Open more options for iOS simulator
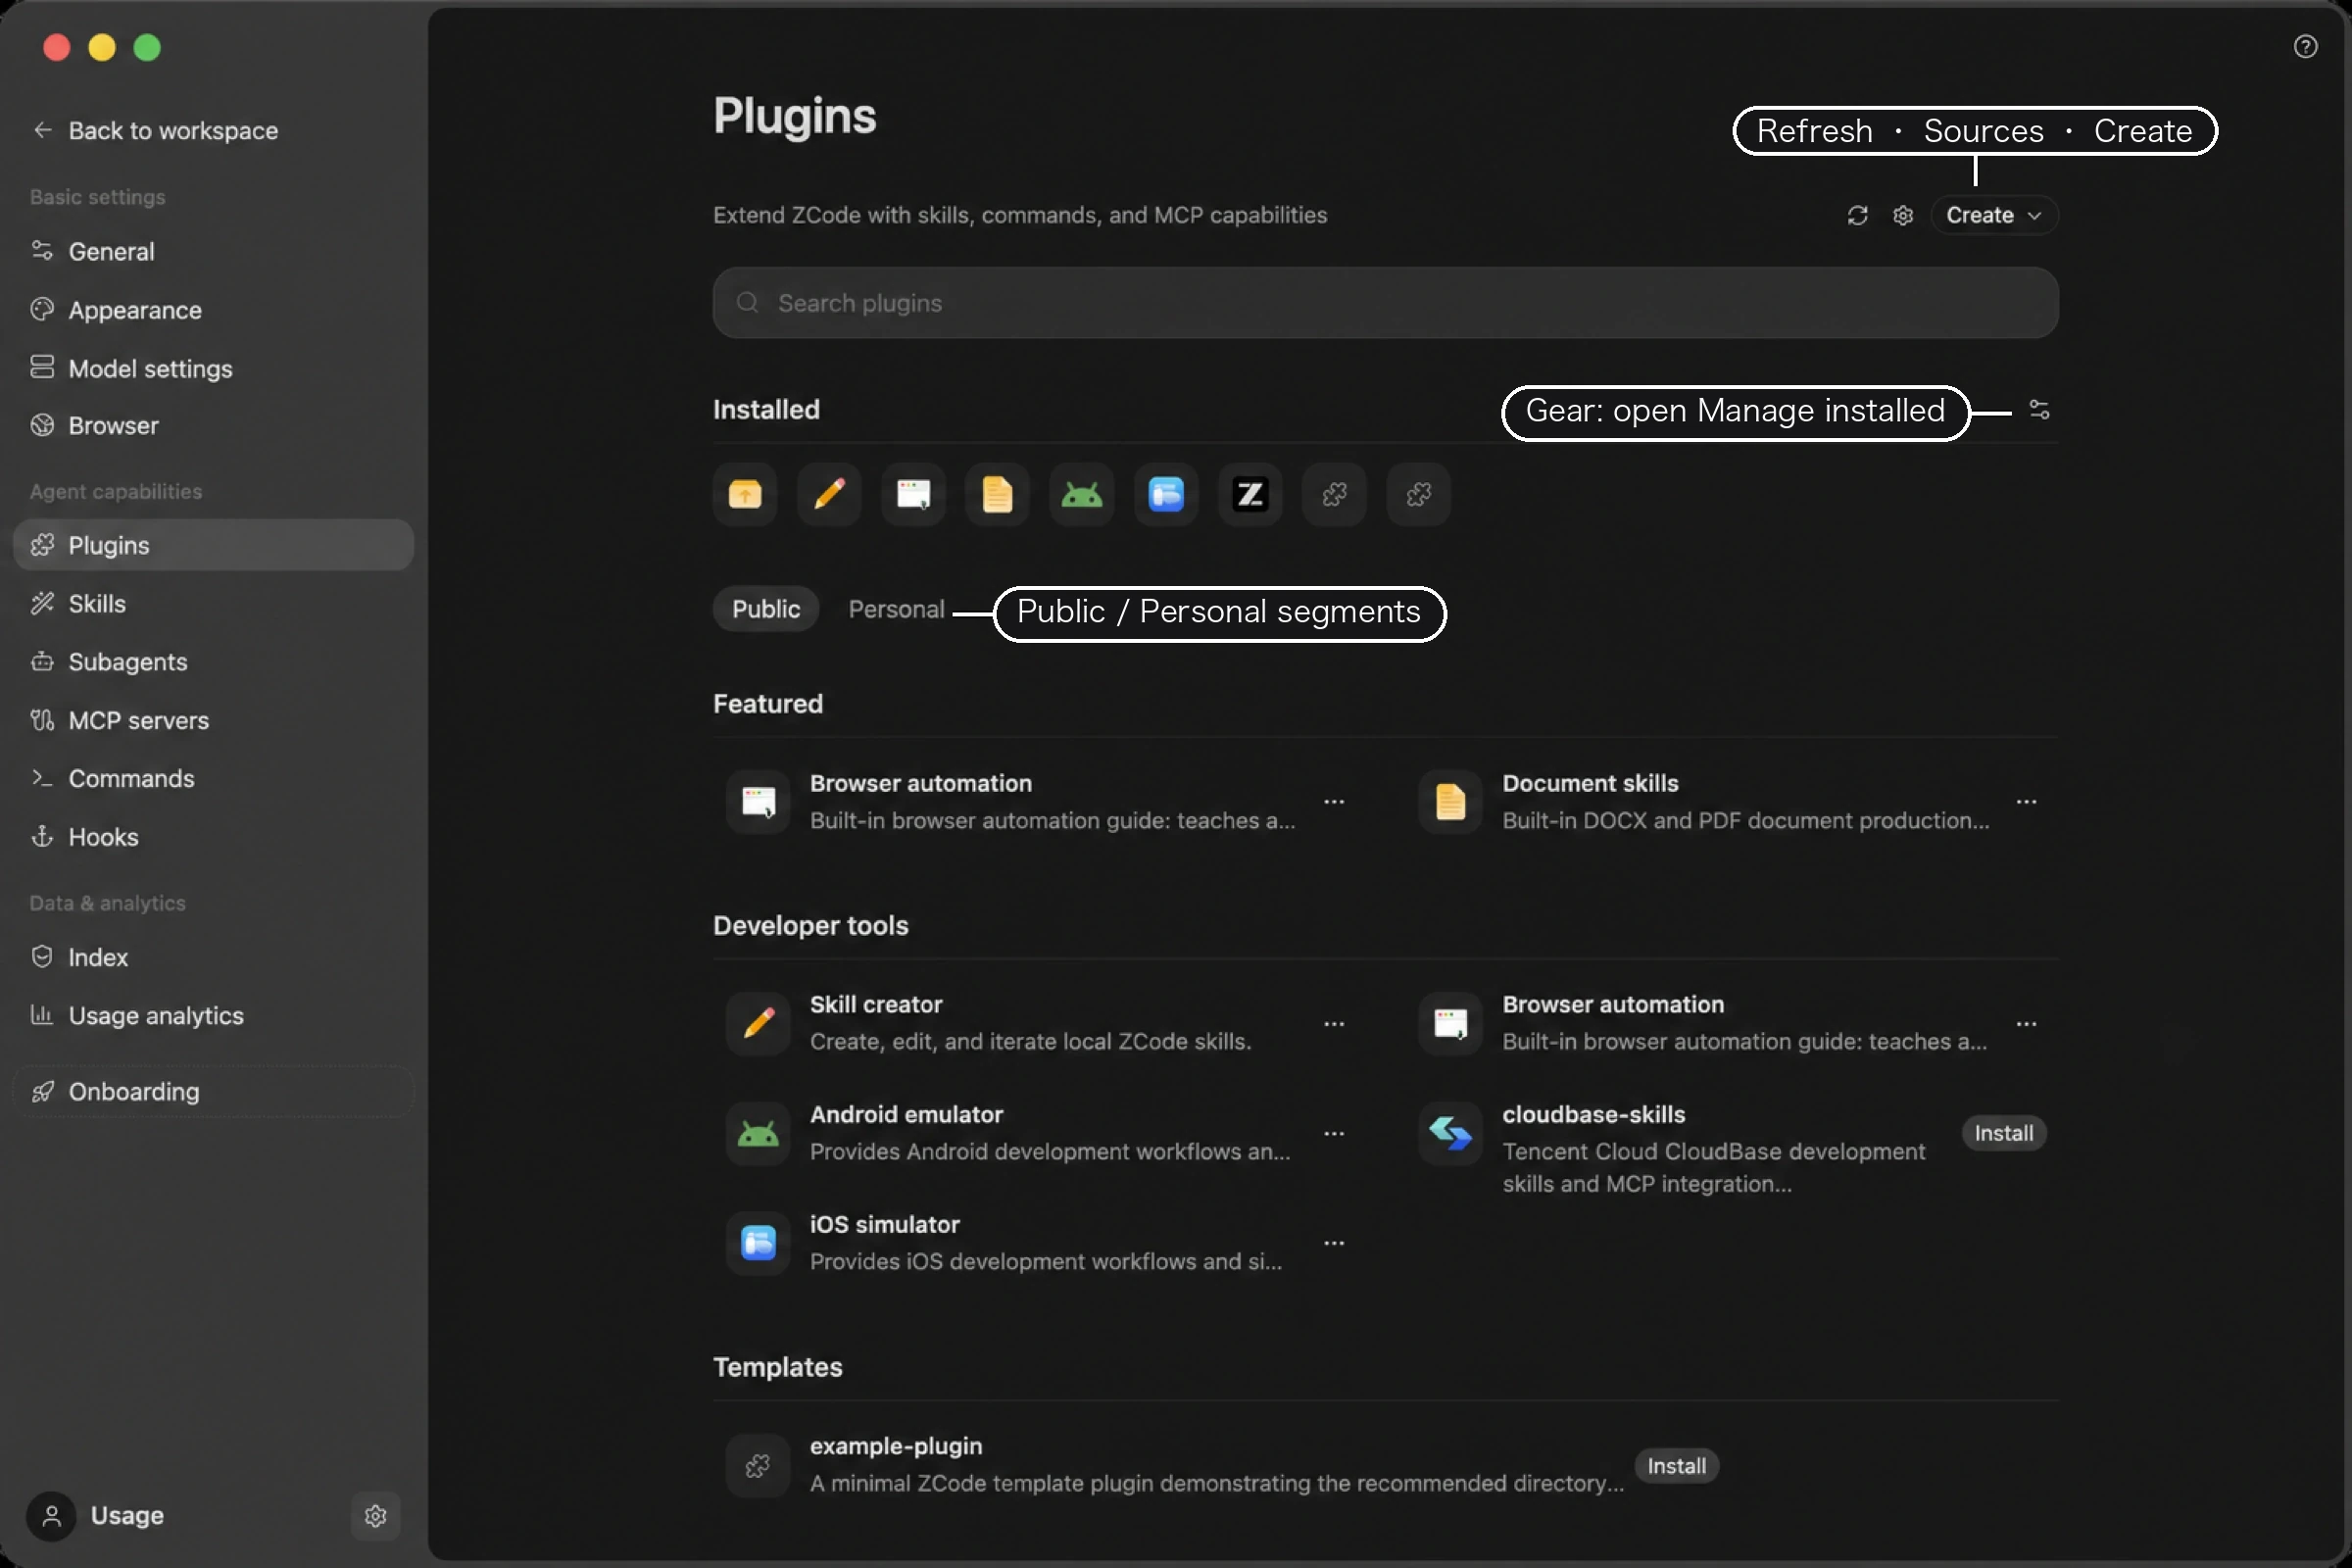This screenshot has height=1568, width=2352. click(1334, 1243)
